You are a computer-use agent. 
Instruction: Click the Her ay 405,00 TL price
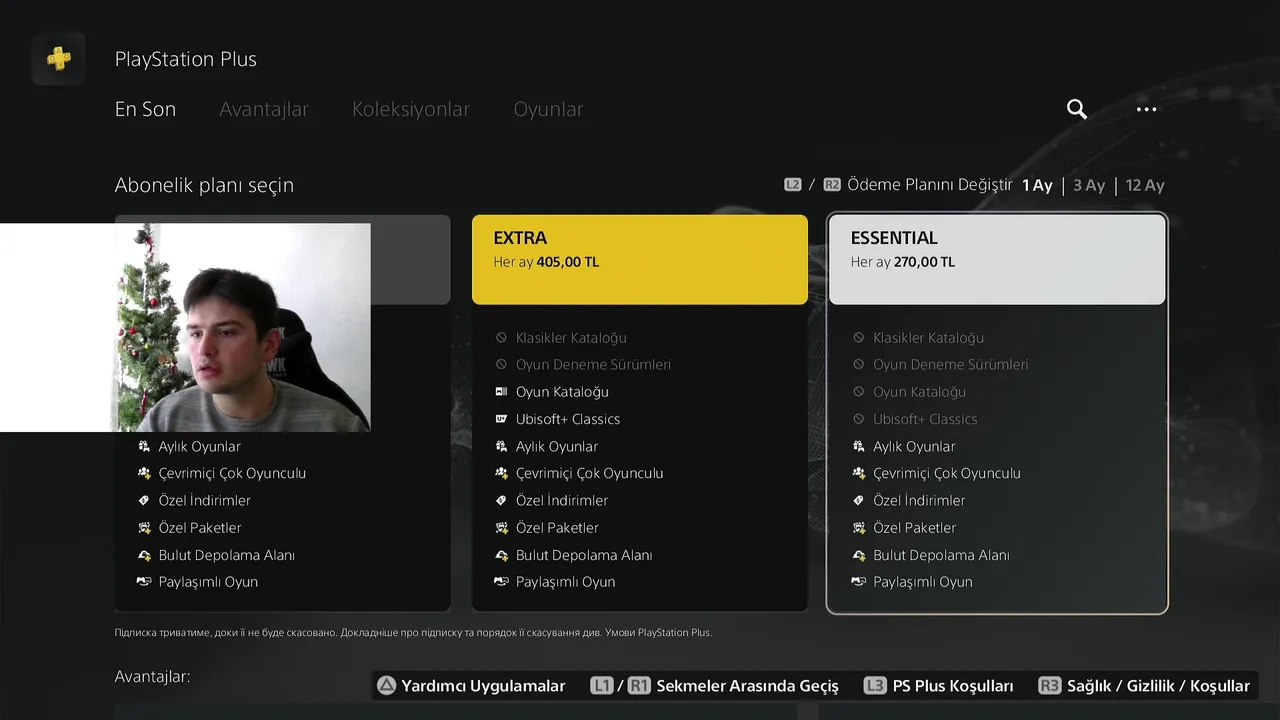pos(546,262)
